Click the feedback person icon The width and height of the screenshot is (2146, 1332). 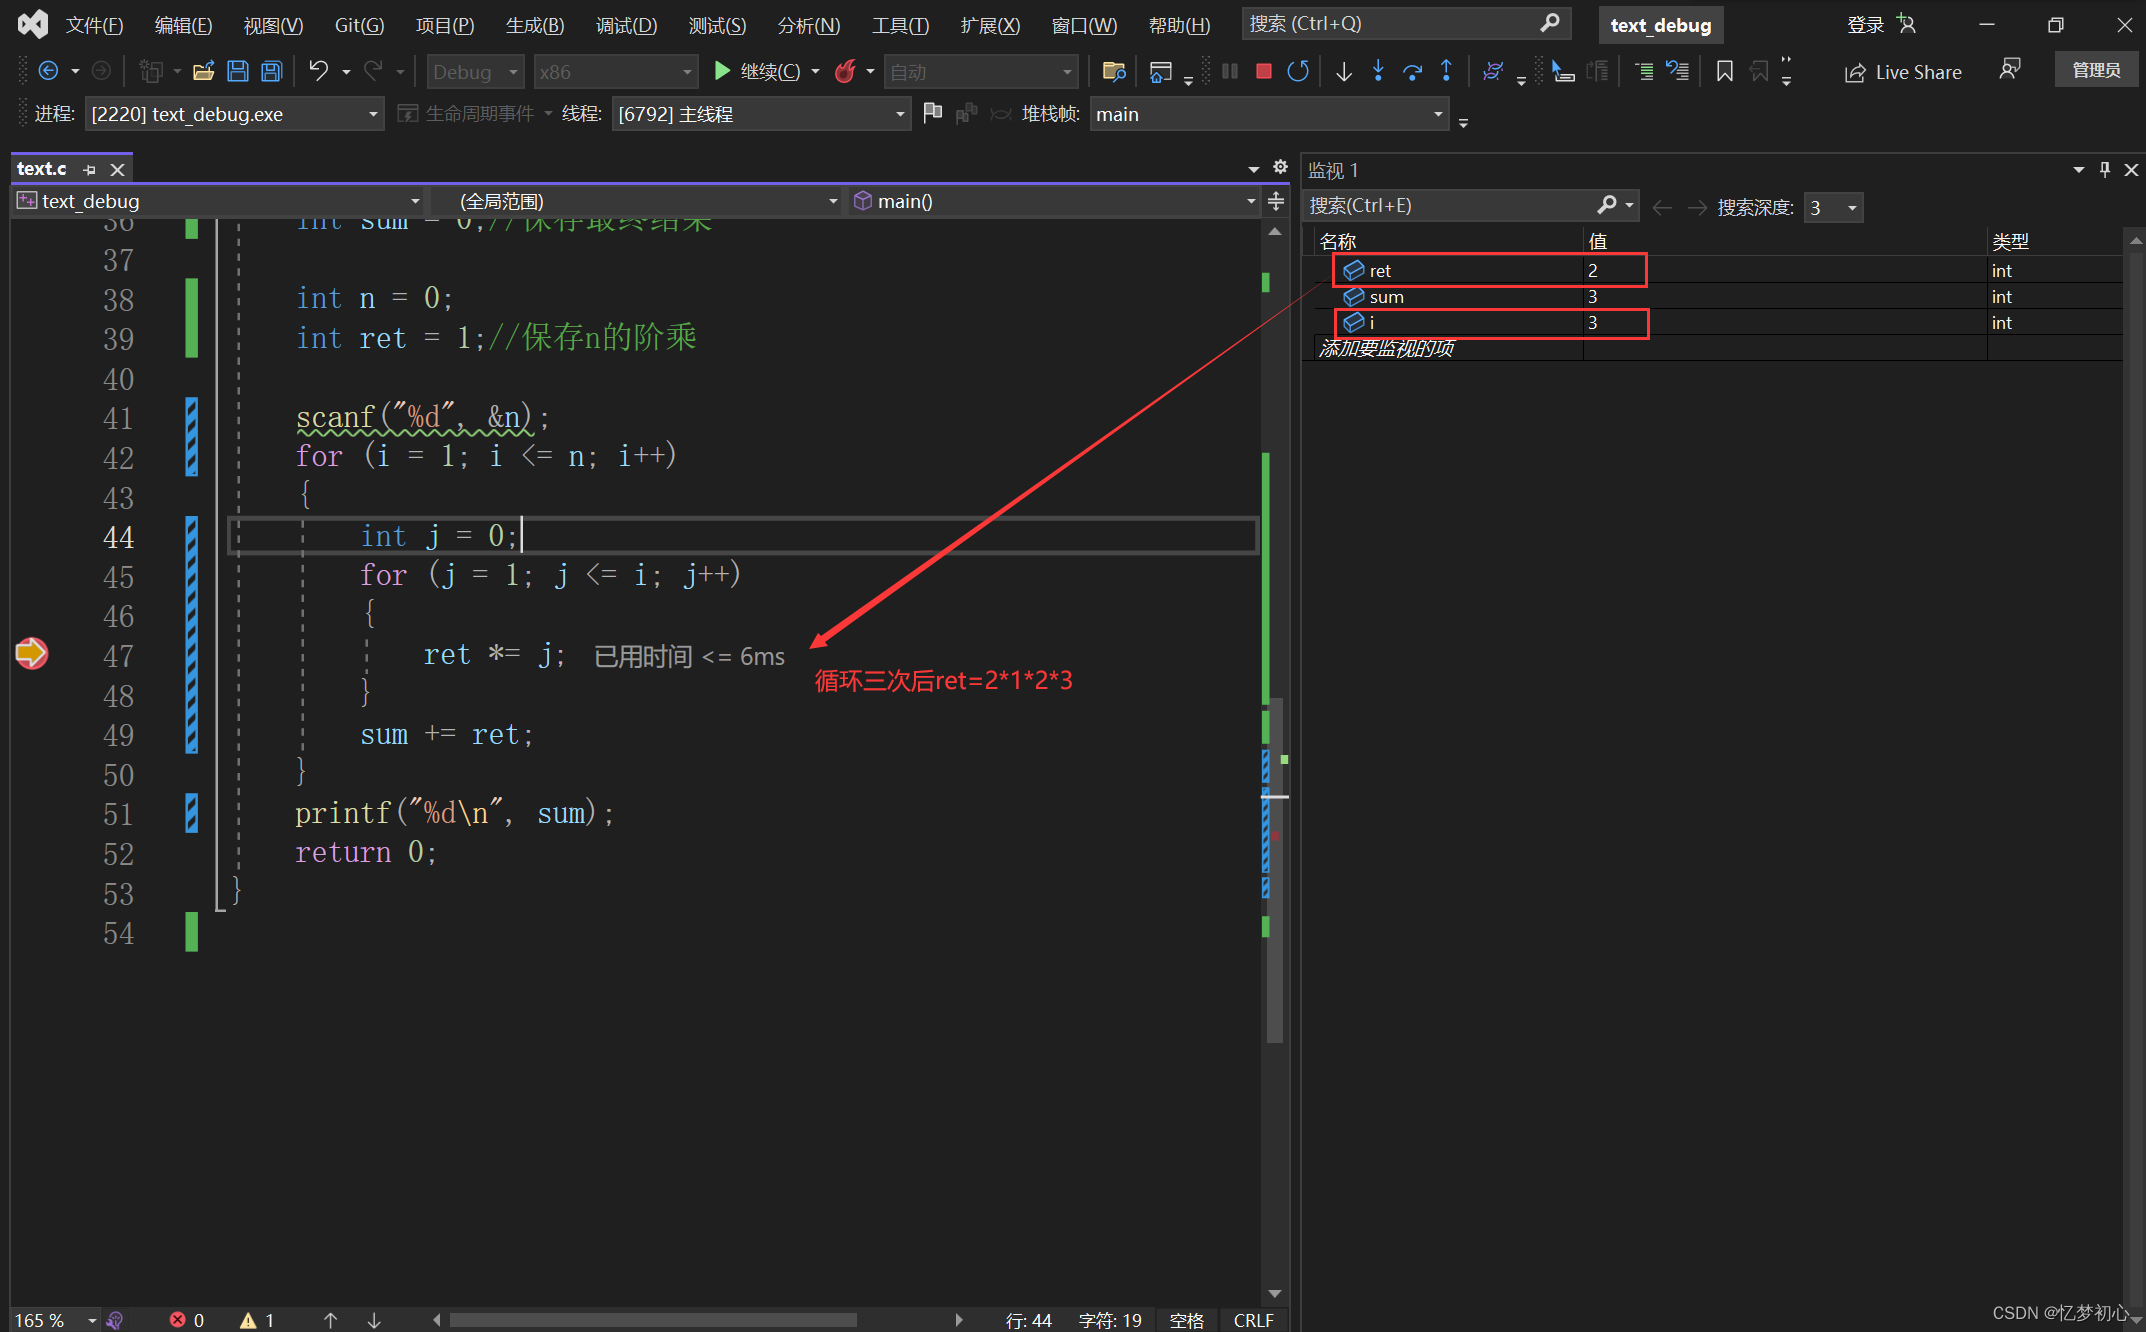(2009, 70)
